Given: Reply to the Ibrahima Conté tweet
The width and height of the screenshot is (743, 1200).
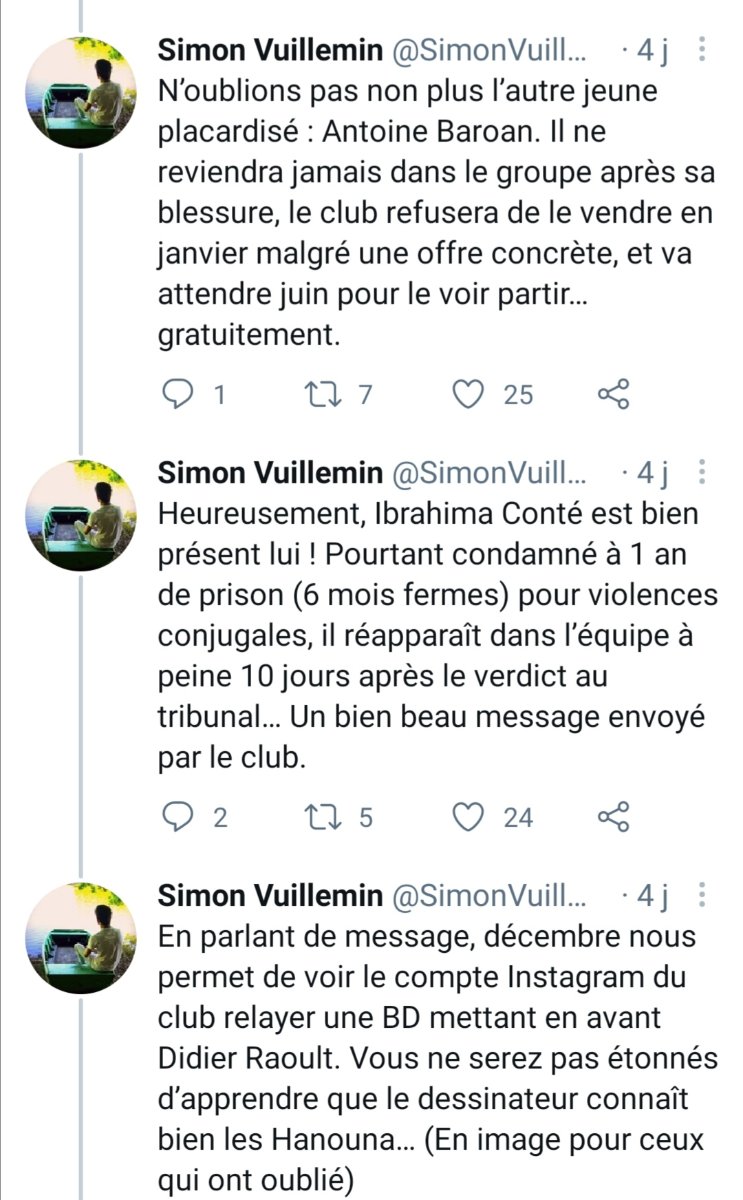Looking at the screenshot, I should [x=176, y=818].
